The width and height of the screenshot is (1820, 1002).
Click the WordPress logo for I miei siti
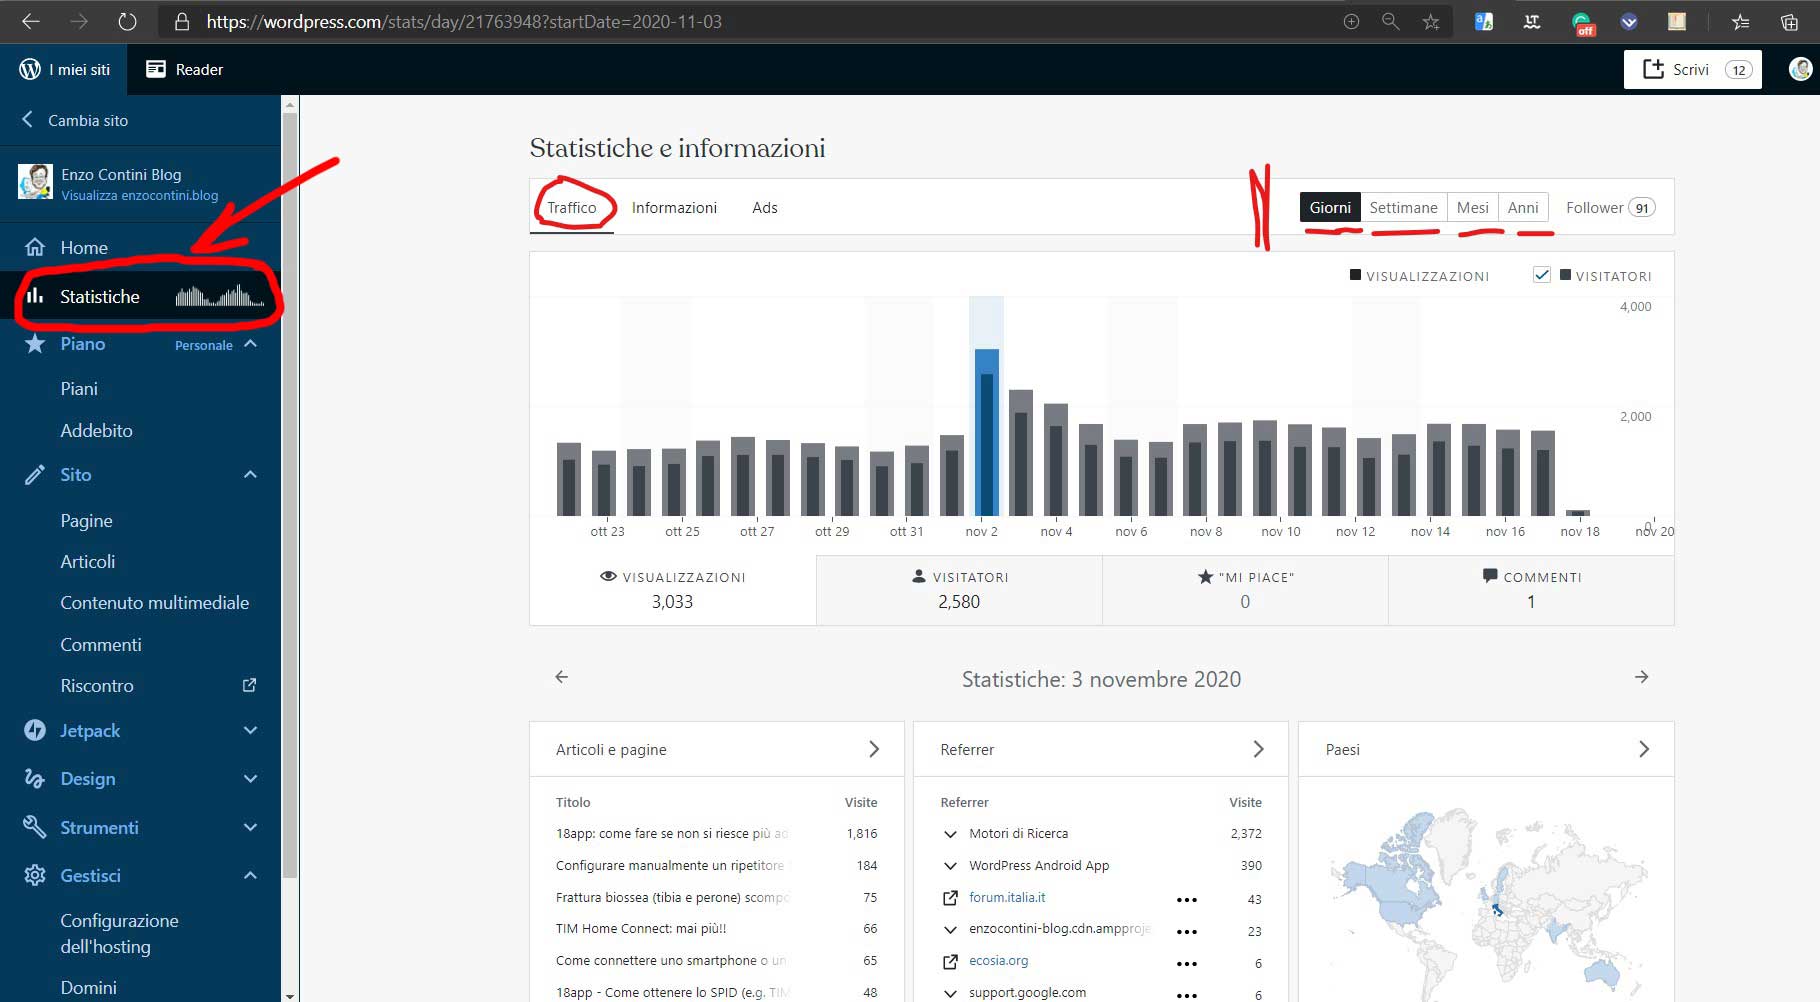[x=30, y=69]
